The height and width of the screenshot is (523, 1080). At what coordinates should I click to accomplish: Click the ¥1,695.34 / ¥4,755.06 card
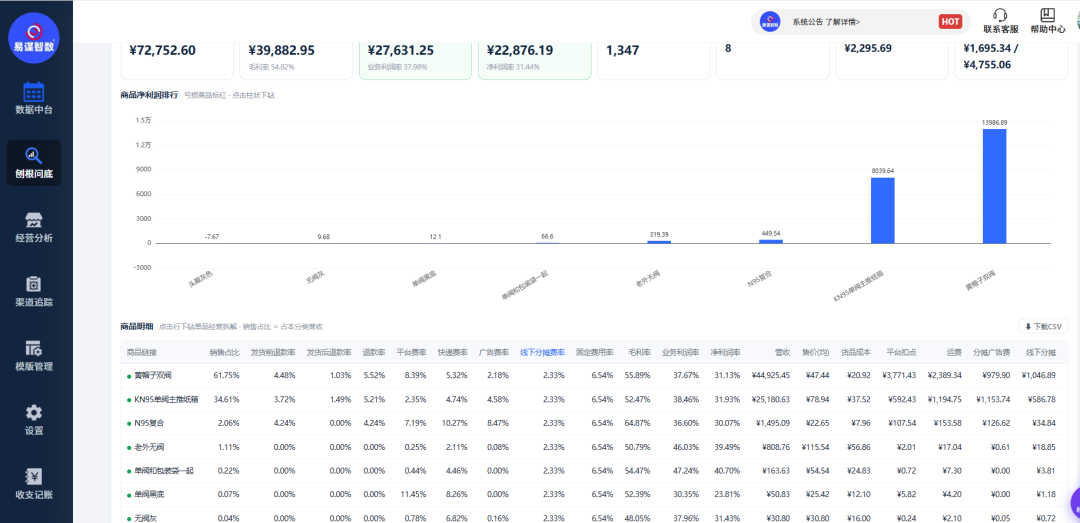1011,59
